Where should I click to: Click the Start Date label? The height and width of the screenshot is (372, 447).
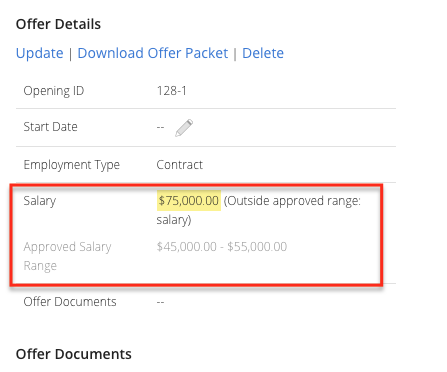pyautogui.click(x=50, y=127)
